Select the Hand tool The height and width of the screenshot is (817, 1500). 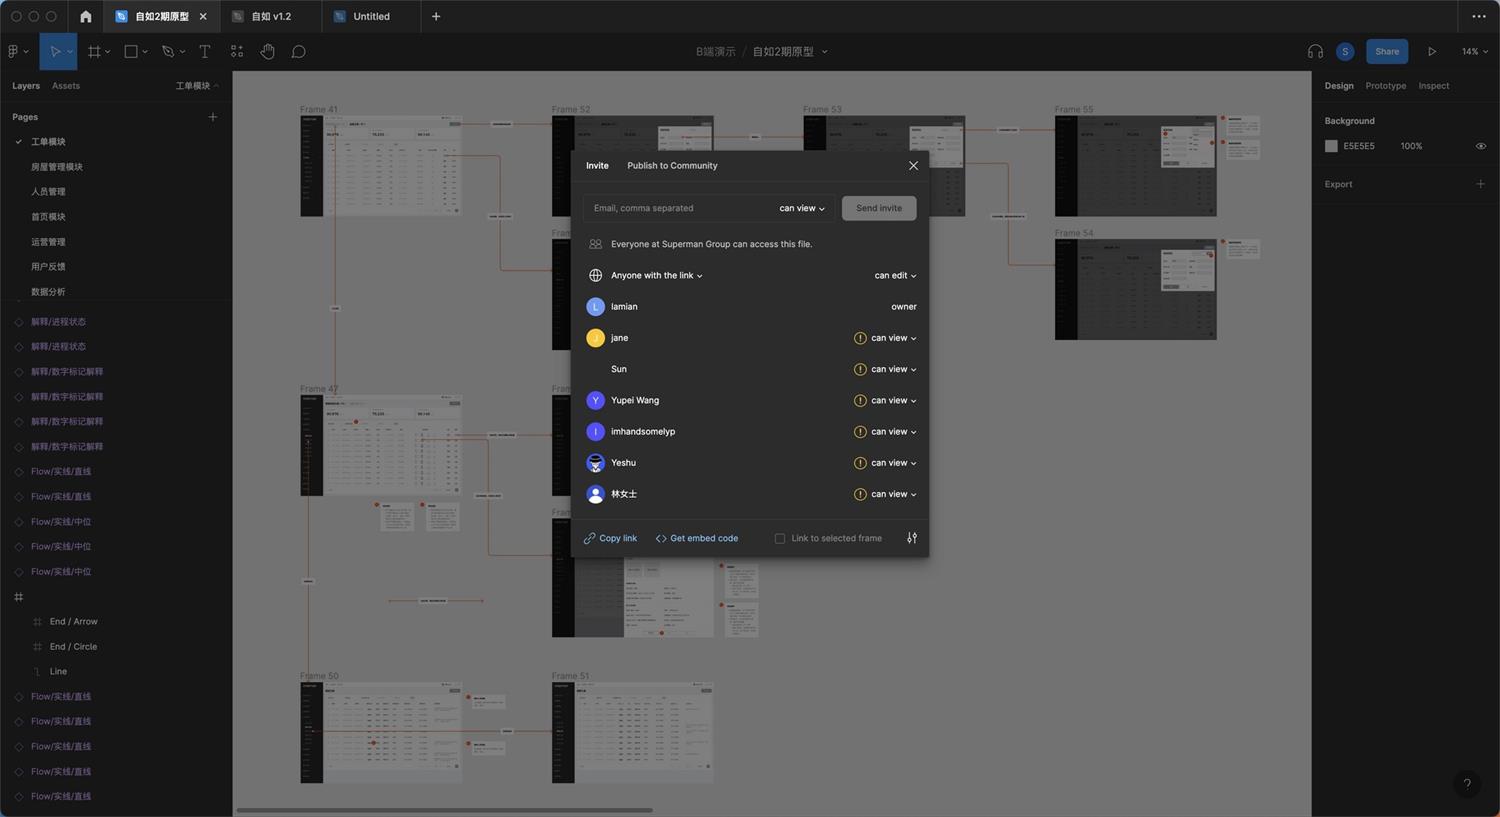(267, 51)
